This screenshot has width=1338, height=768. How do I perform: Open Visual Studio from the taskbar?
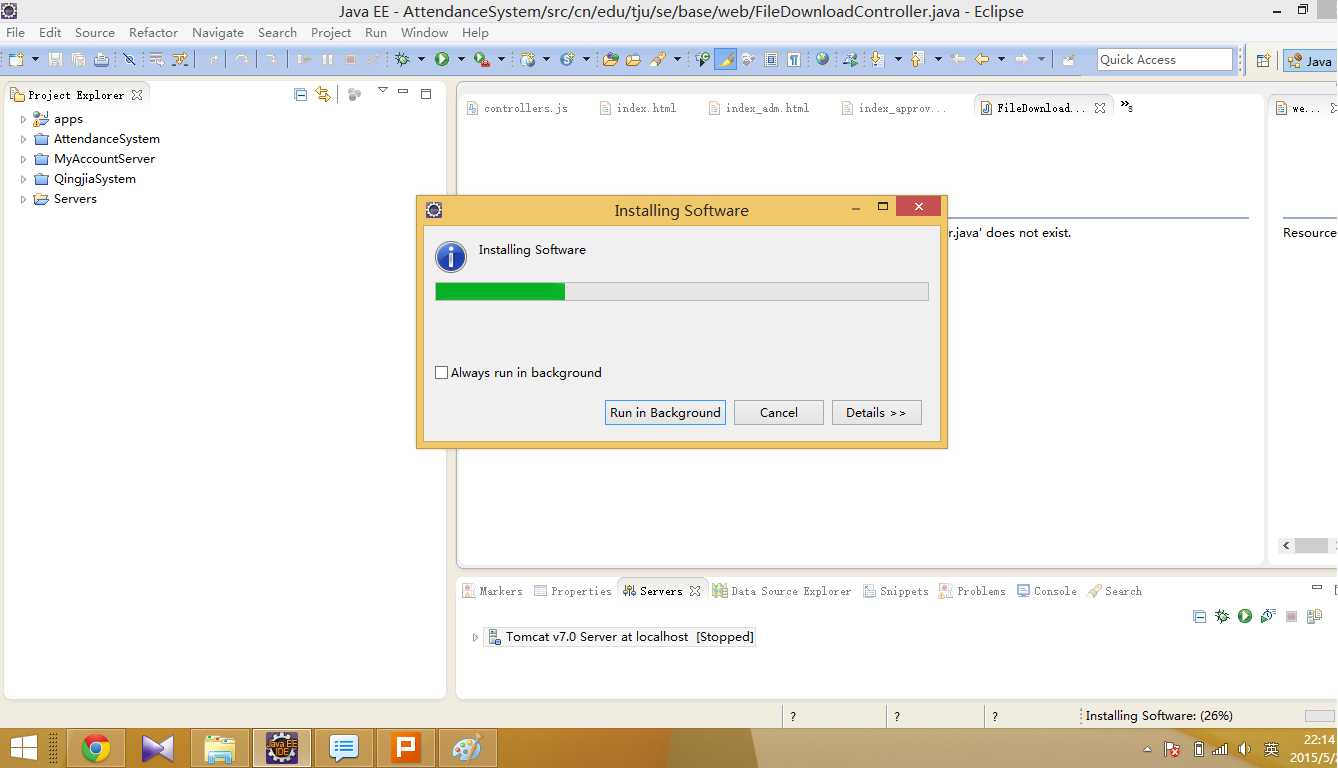[x=158, y=748]
